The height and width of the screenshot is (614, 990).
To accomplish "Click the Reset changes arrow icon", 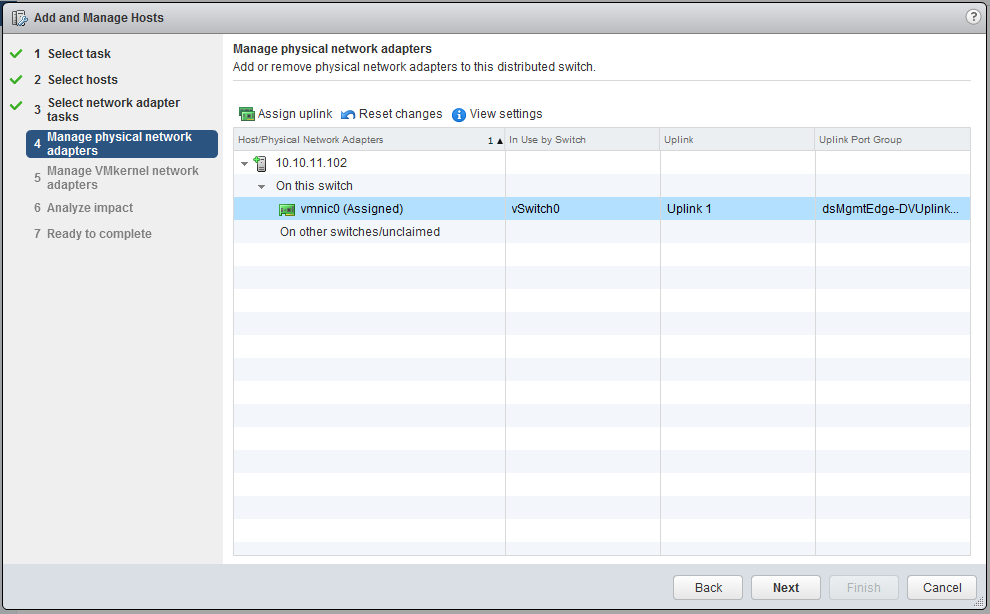I will click(348, 114).
